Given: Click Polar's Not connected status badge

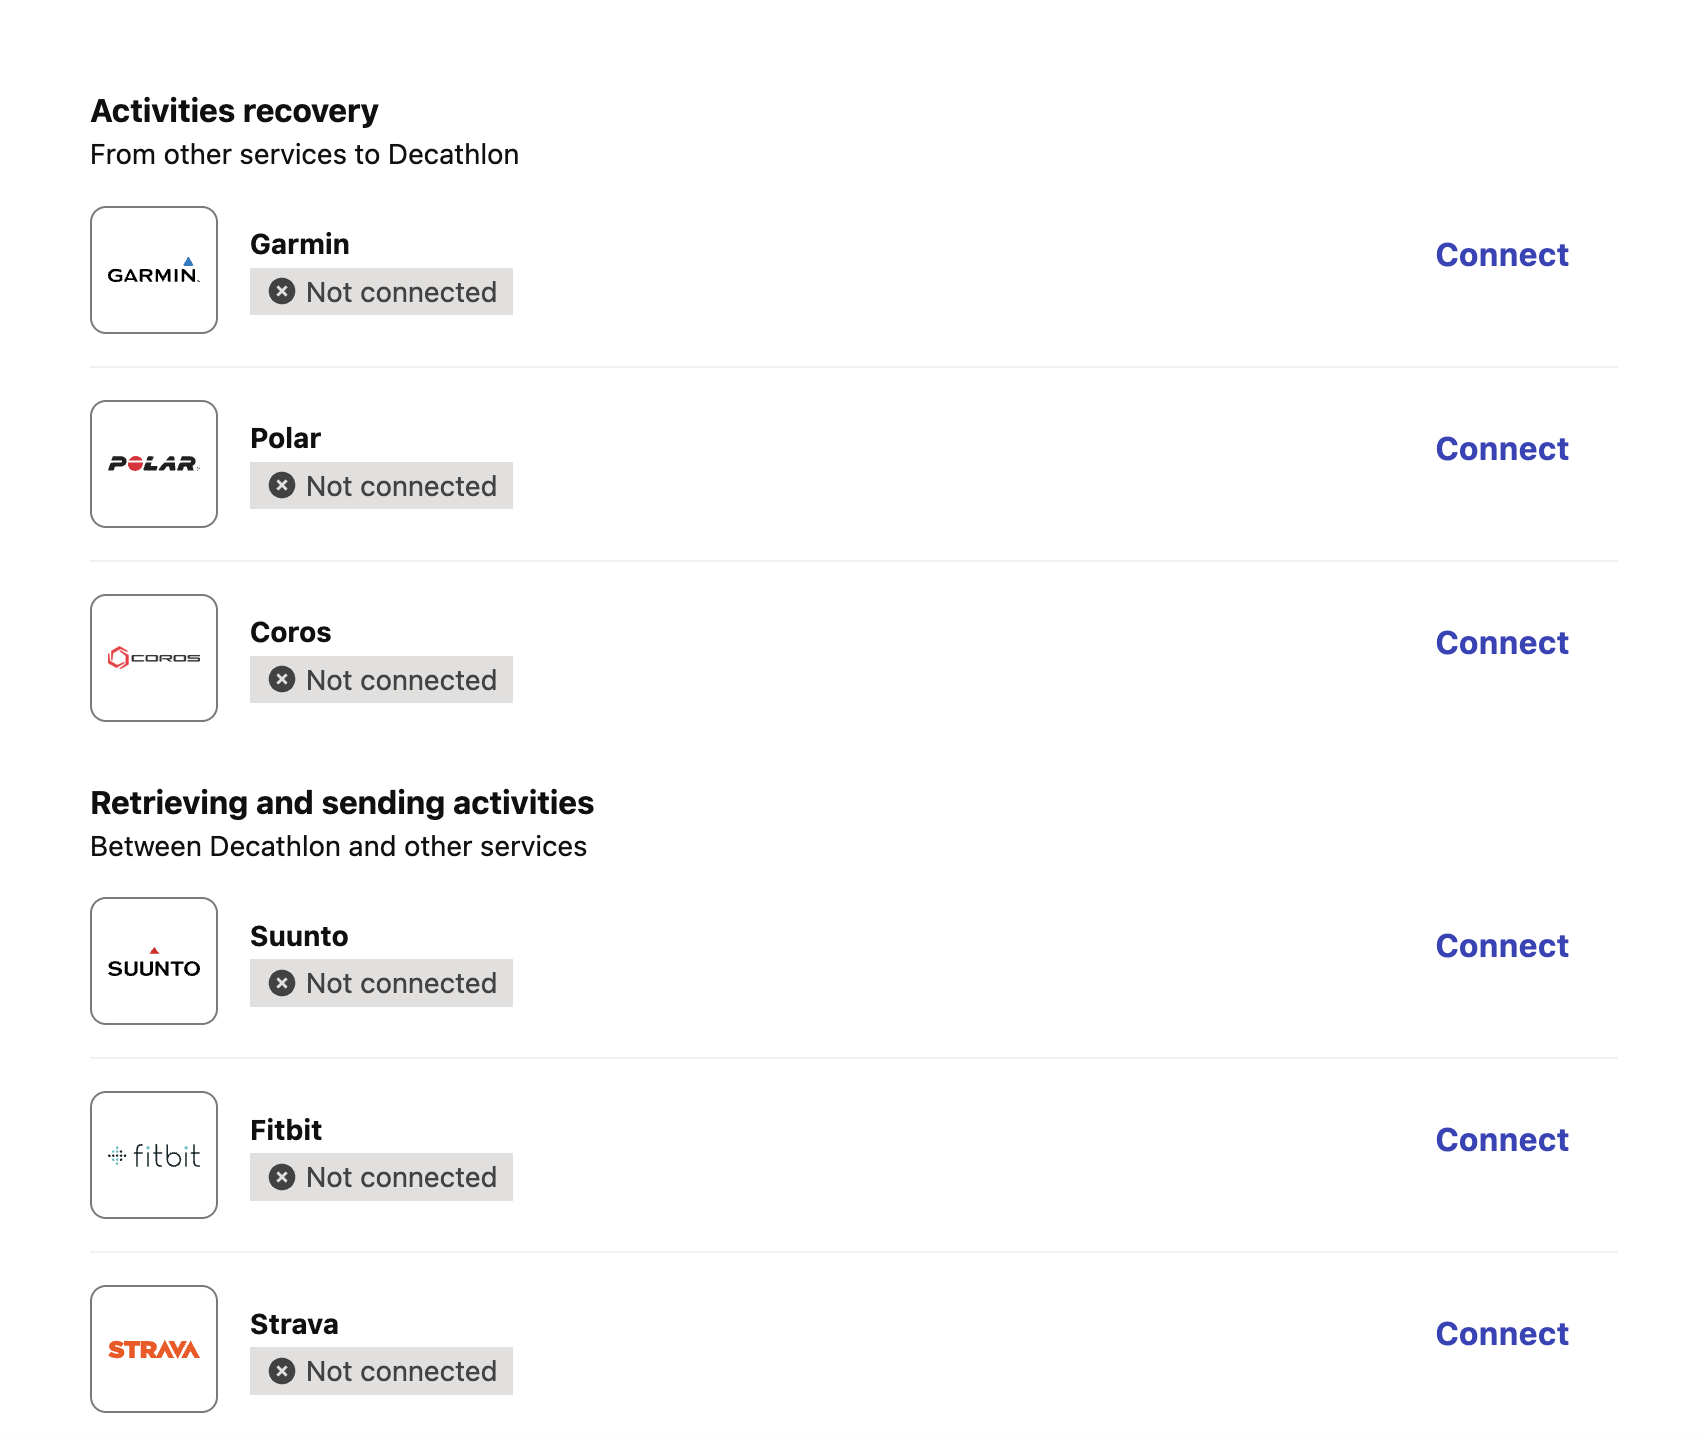Looking at the screenshot, I should point(381,486).
